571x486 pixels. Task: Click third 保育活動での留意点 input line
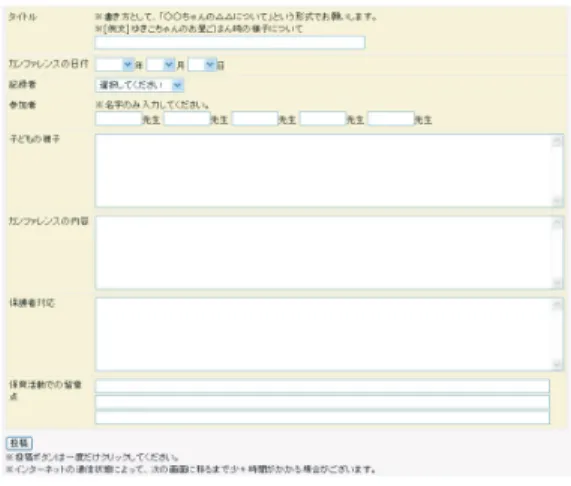click(x=322, y=418)
